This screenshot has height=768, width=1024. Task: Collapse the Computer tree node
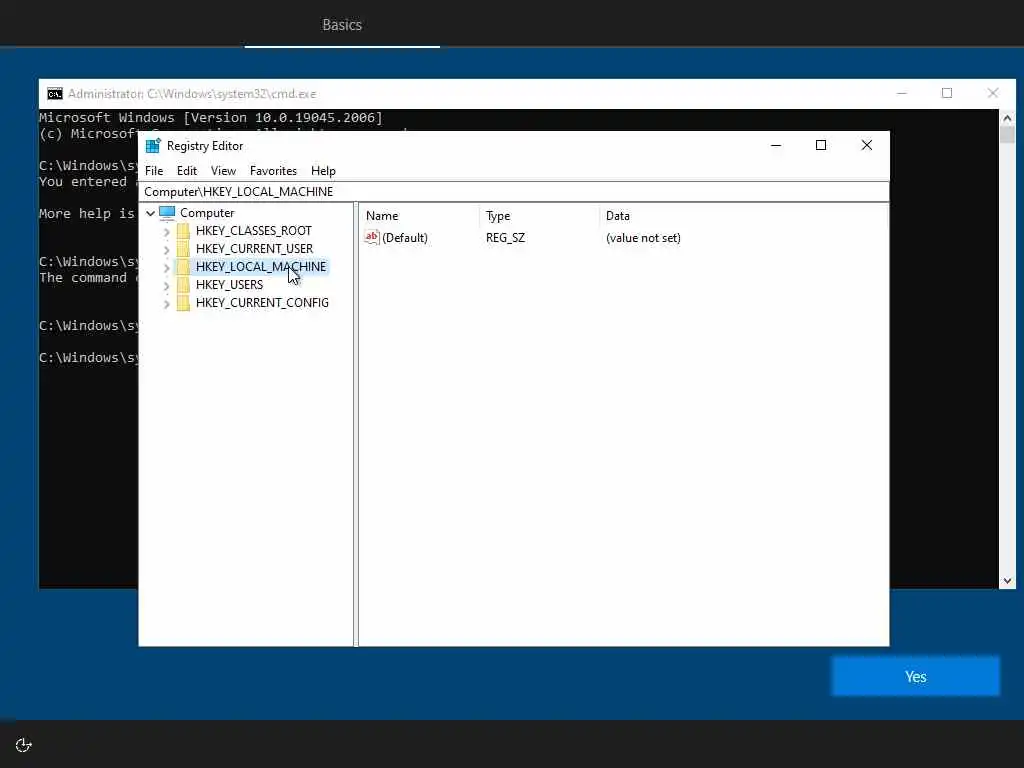(150, 213)
